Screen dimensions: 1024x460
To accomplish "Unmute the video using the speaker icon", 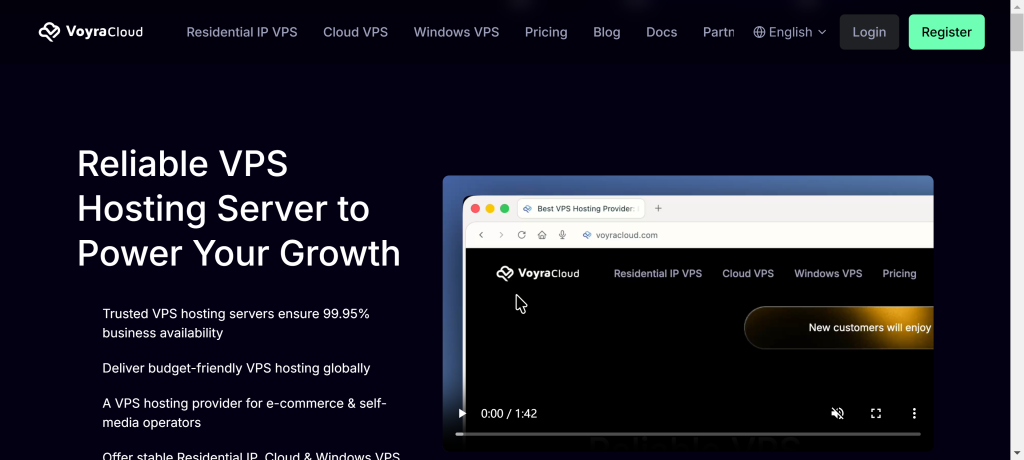I will click(x=838, y=413).
